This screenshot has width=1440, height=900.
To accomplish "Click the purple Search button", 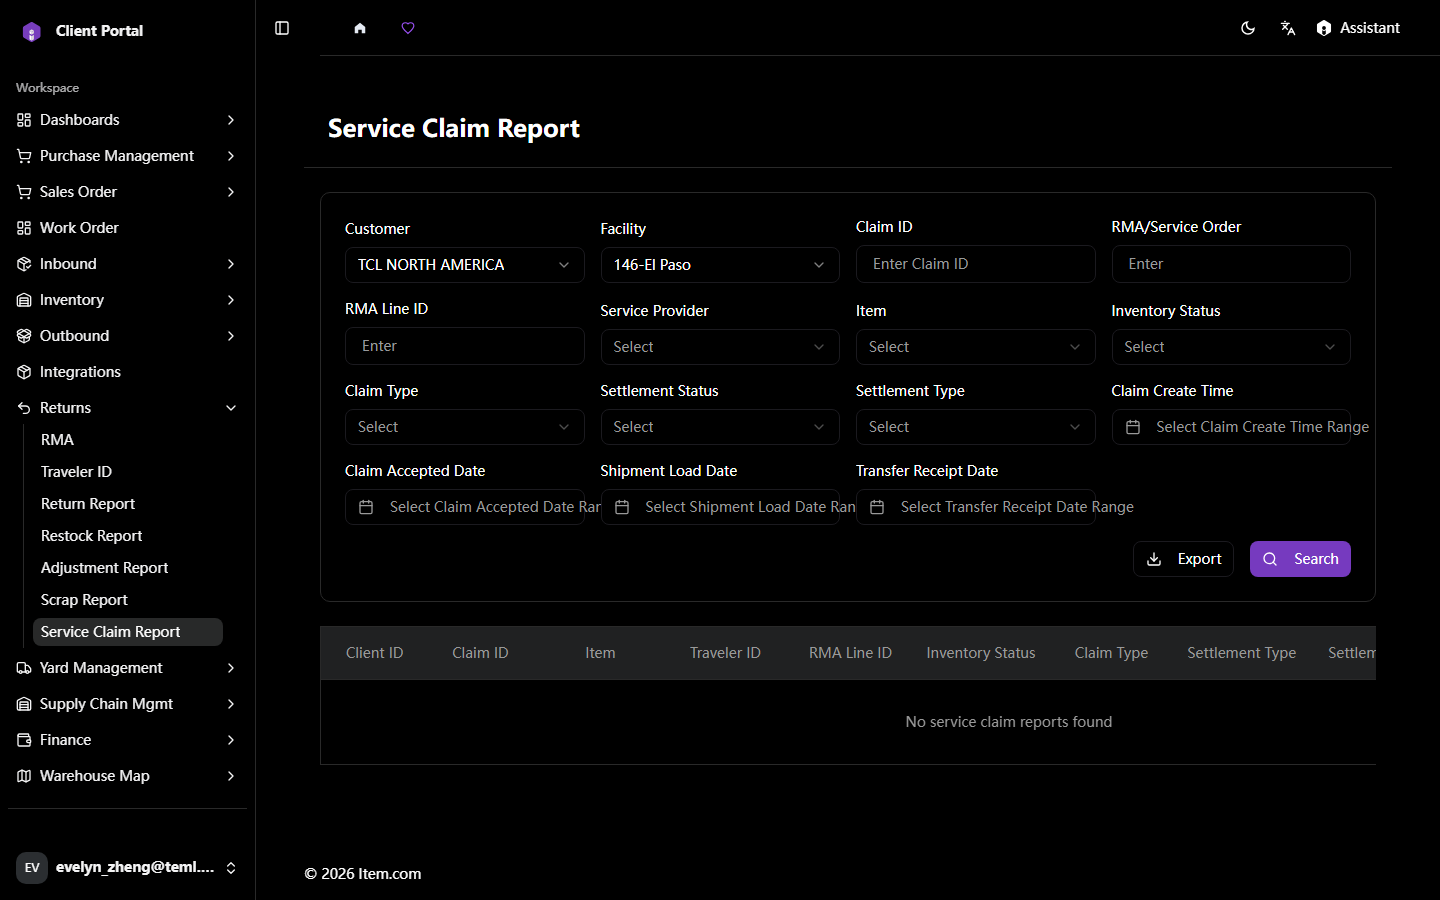I will tap(1300, 559).
